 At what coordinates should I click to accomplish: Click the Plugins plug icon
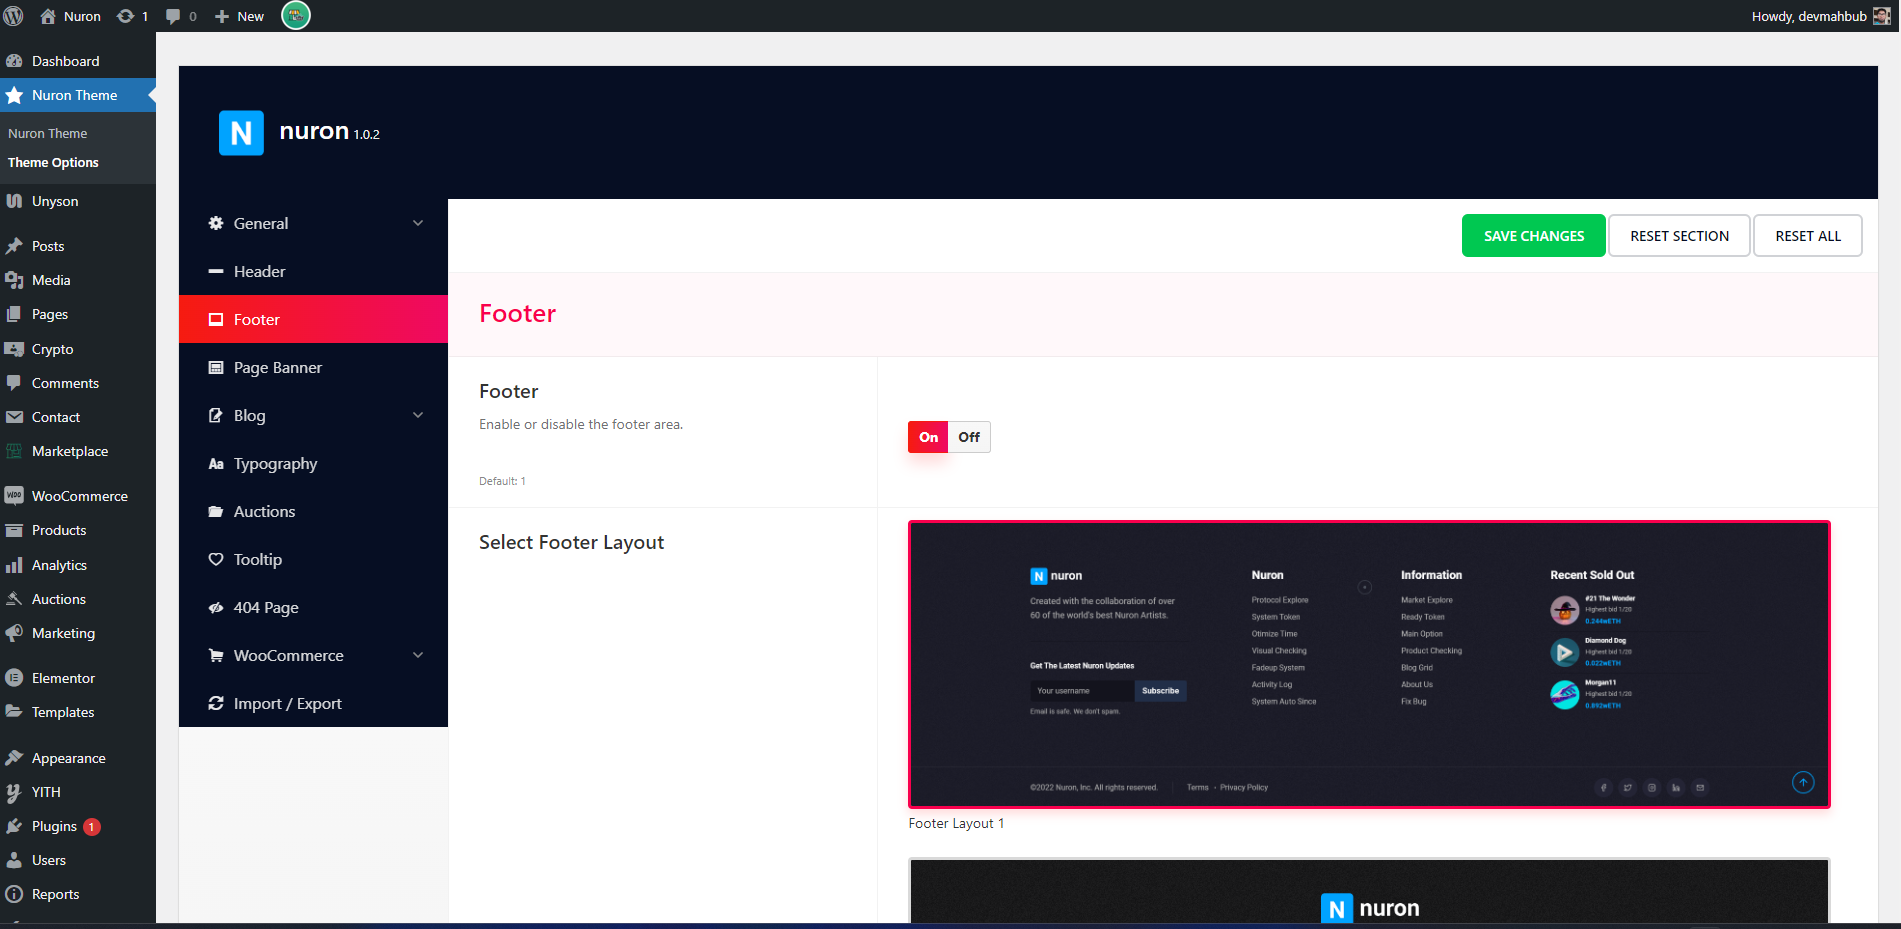pos(14,826)
